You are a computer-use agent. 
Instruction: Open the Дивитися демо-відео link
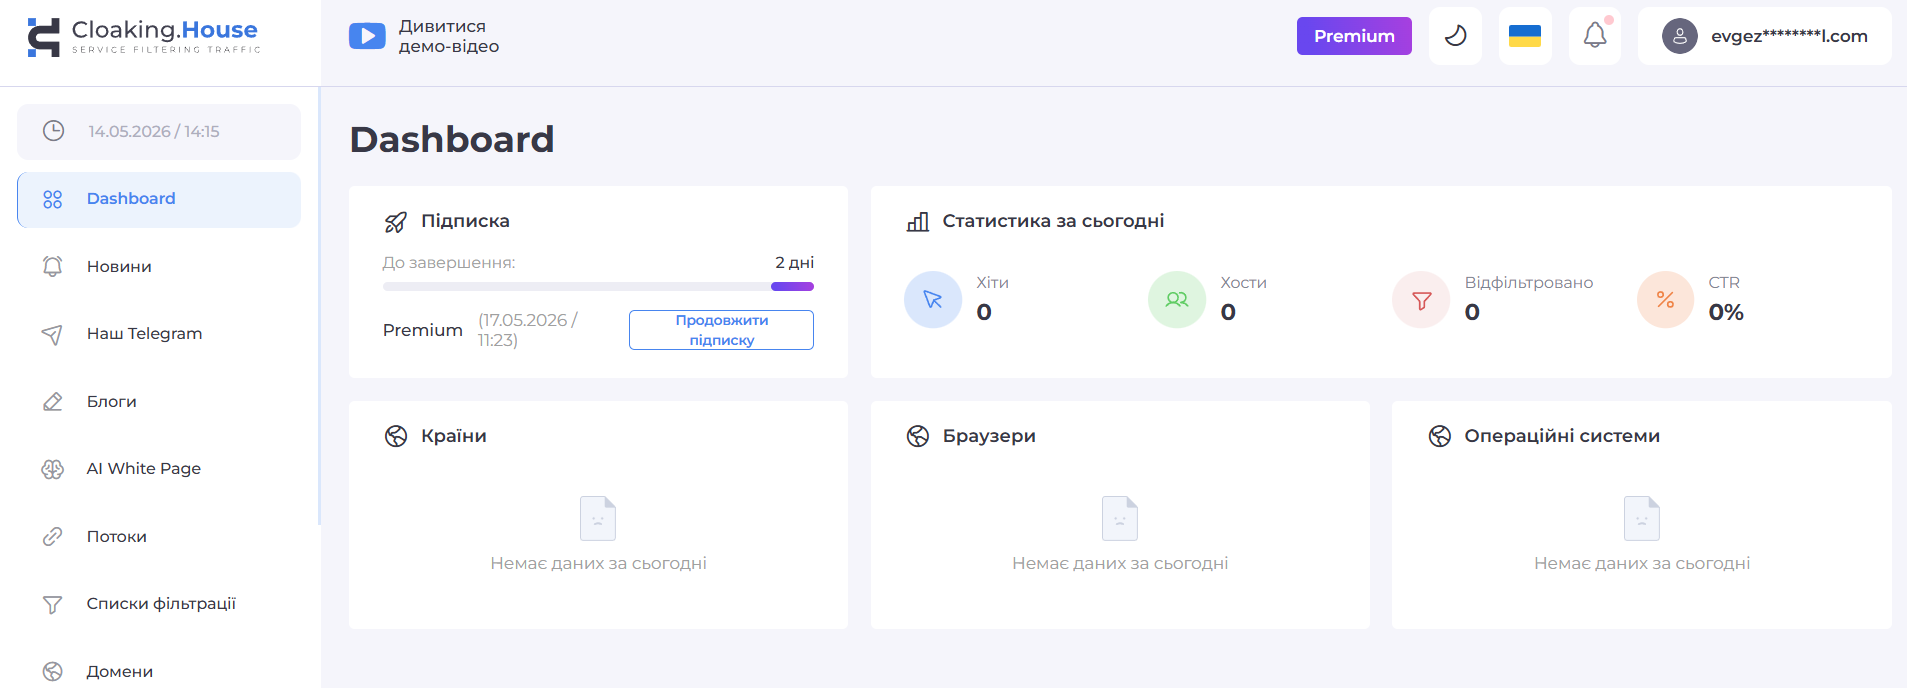tap(449, 36)
